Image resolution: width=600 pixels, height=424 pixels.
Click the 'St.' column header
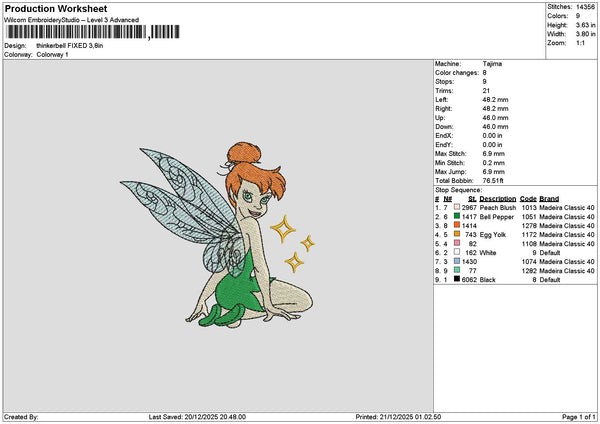pyautogui.click(x=472, y=199)
